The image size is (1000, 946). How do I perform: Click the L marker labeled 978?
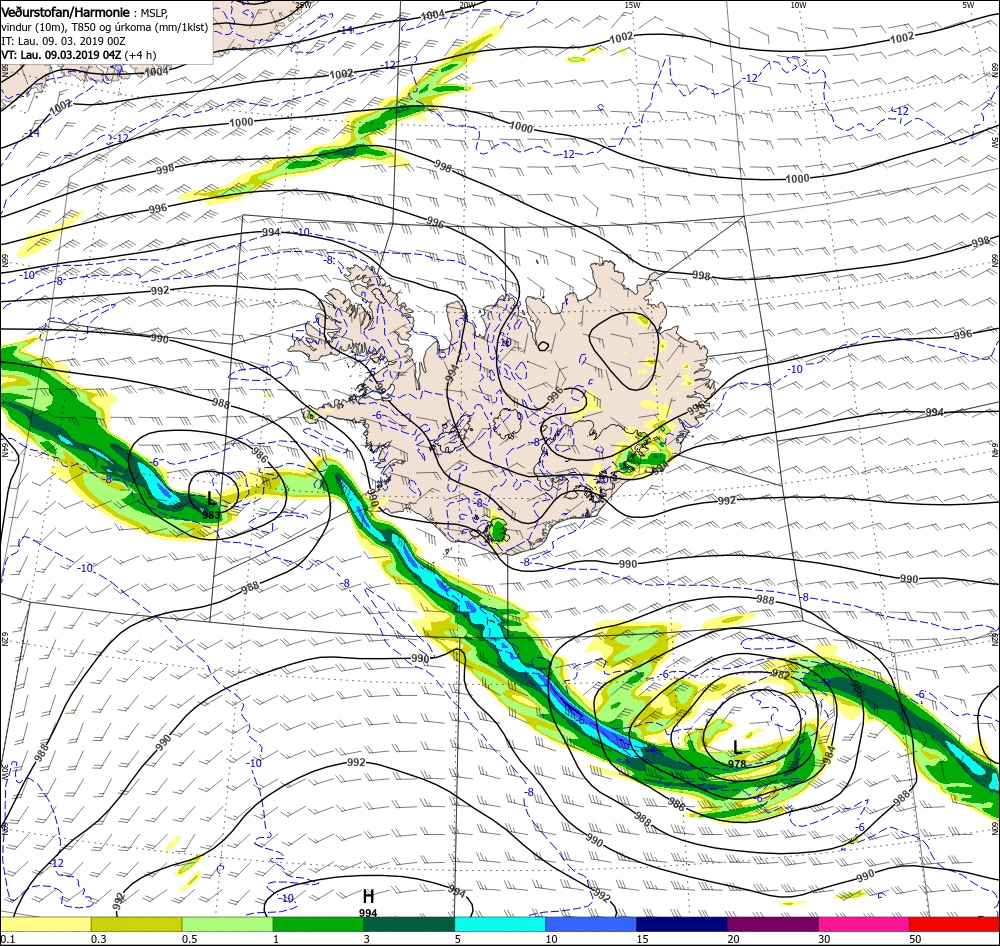pos(737,747)
